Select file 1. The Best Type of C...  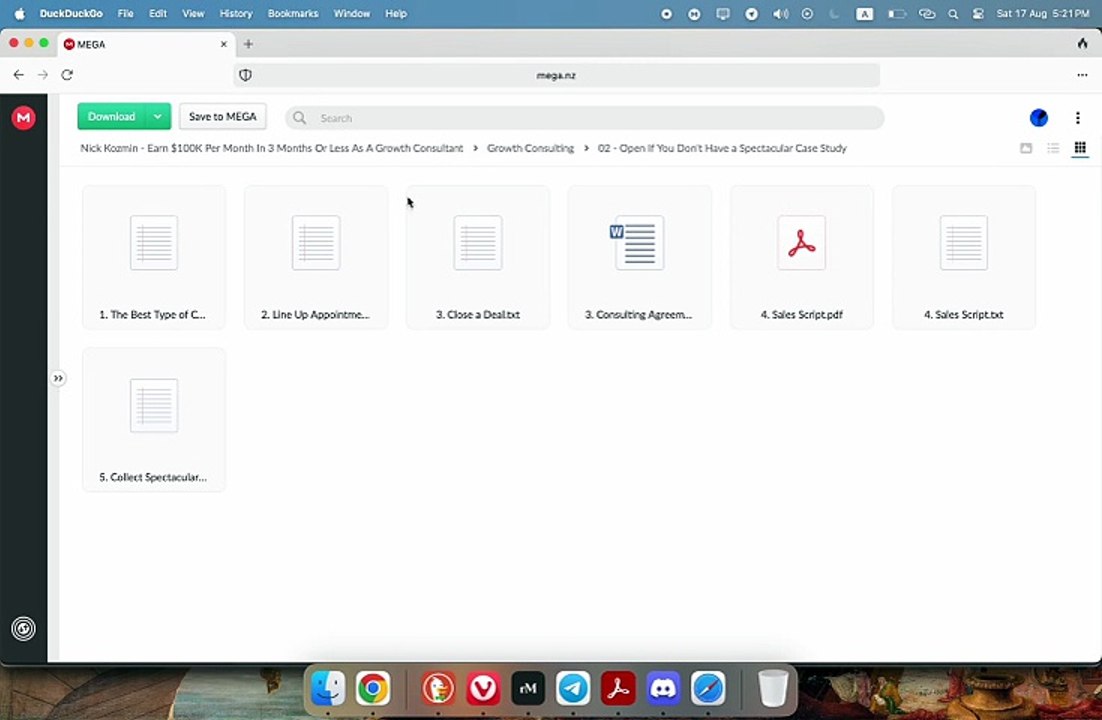[x=154, y=257]
